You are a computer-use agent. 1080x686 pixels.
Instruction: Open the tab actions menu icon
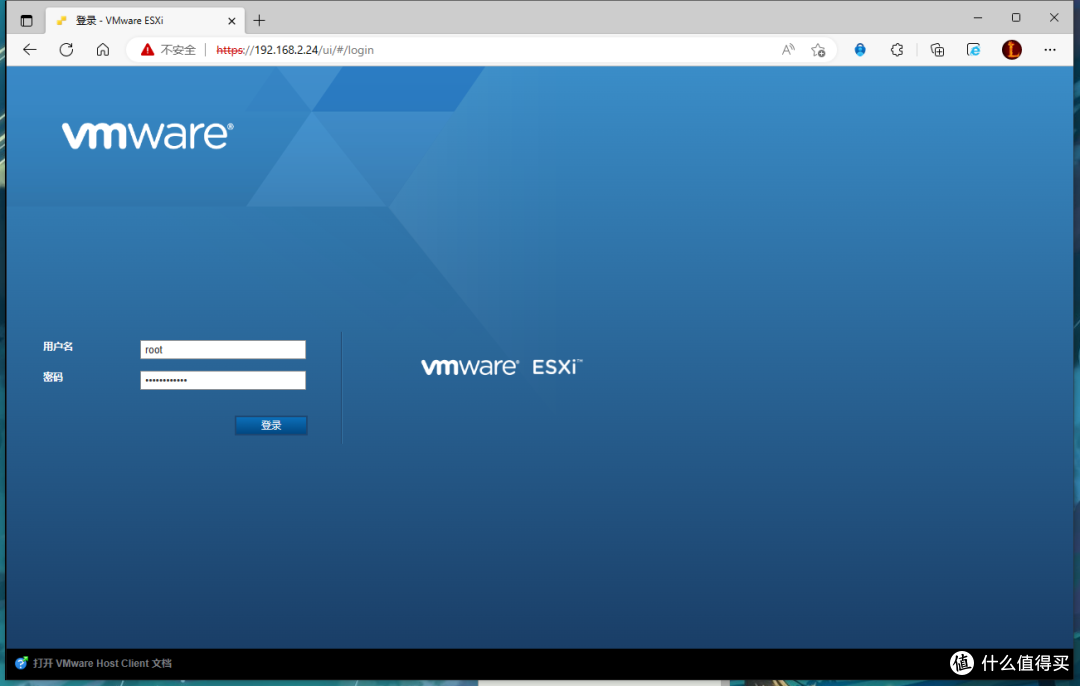(26, 20)
